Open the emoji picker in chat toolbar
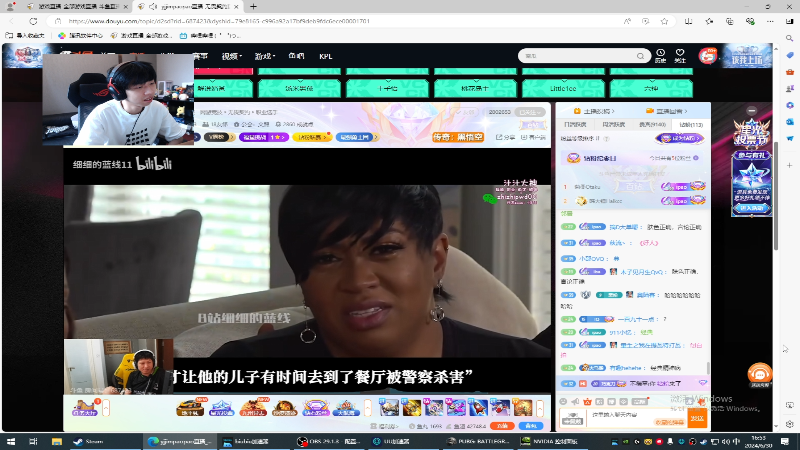Viewport: 800px width, 450px height. click(x=563, y=402)
